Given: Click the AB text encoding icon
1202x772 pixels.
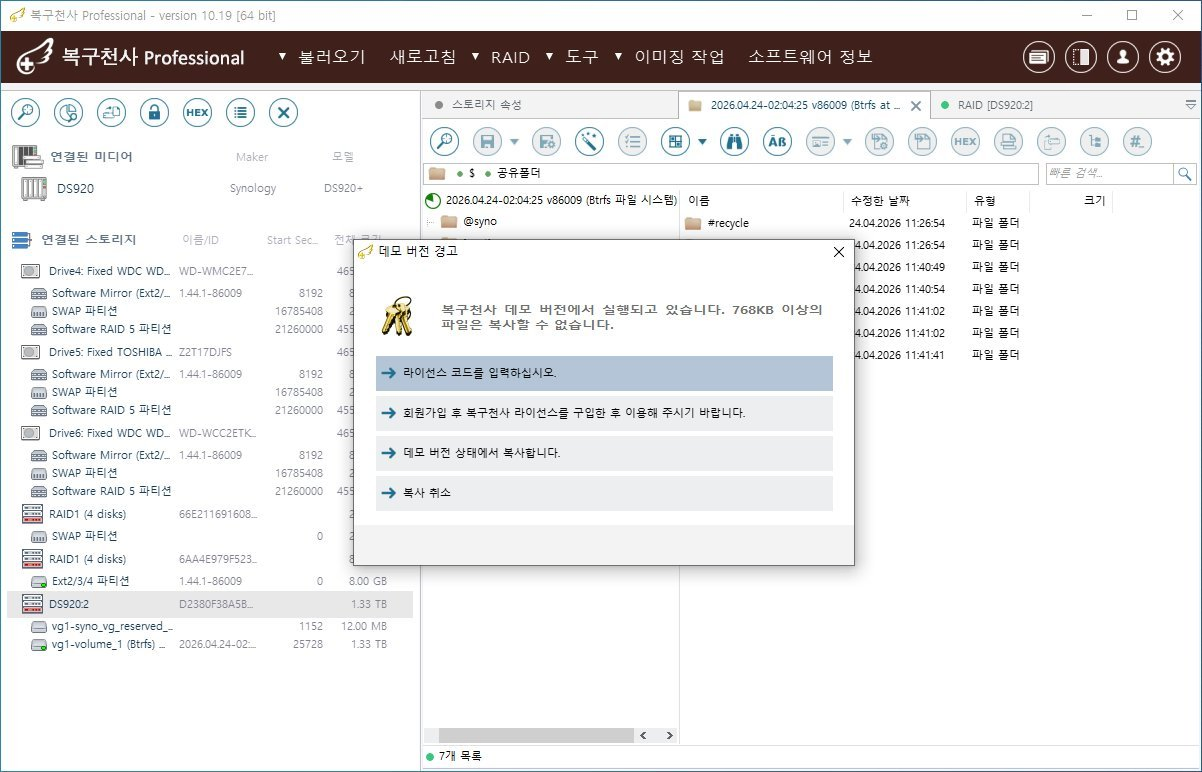Looking at the screenshot, I should [x=777, y=142].
